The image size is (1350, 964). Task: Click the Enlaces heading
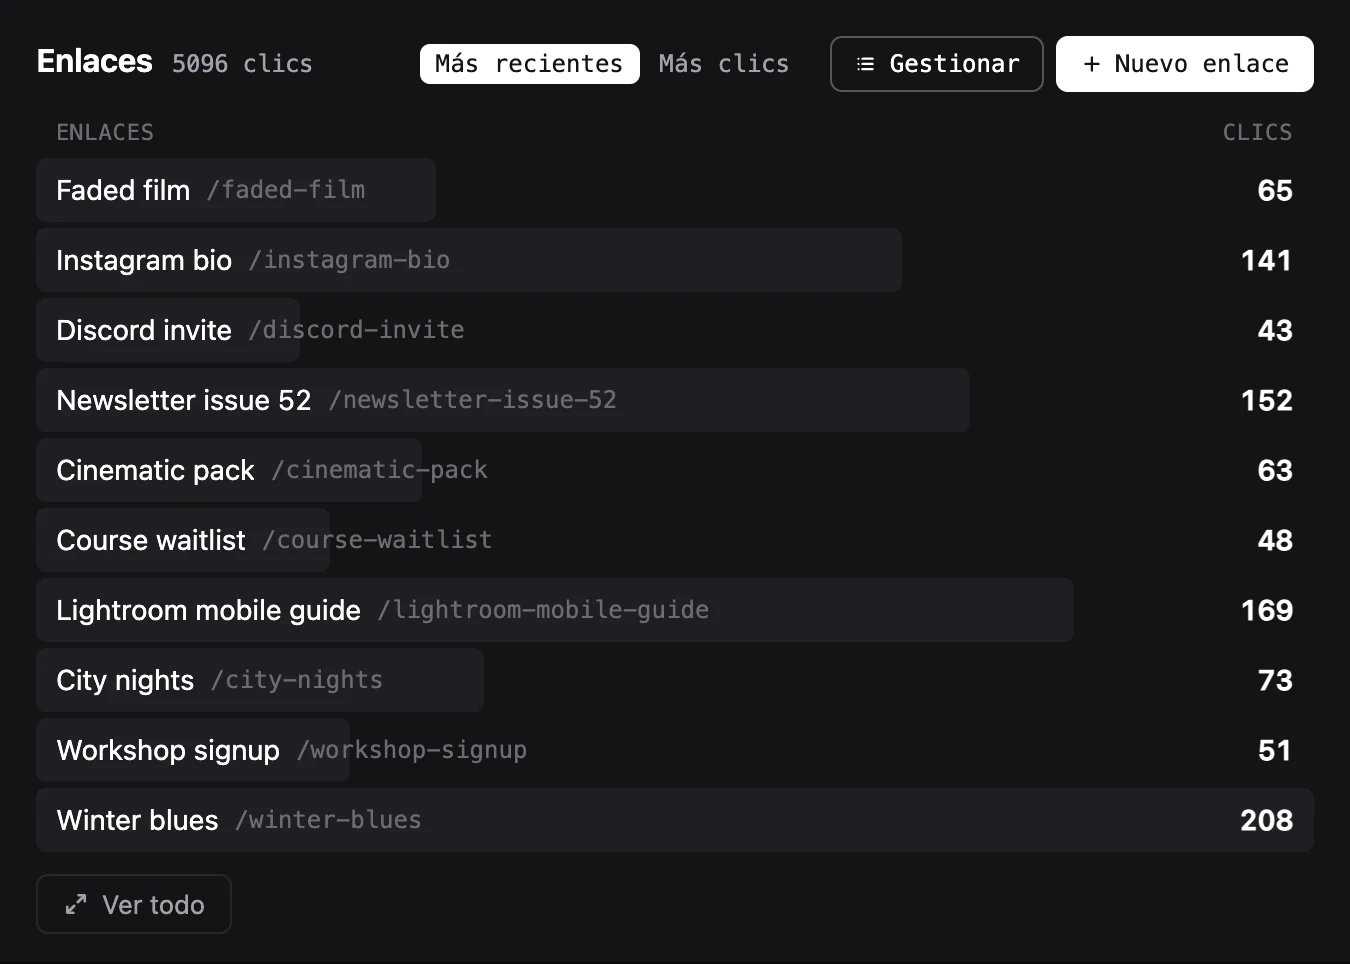click(x=95, y=62)
